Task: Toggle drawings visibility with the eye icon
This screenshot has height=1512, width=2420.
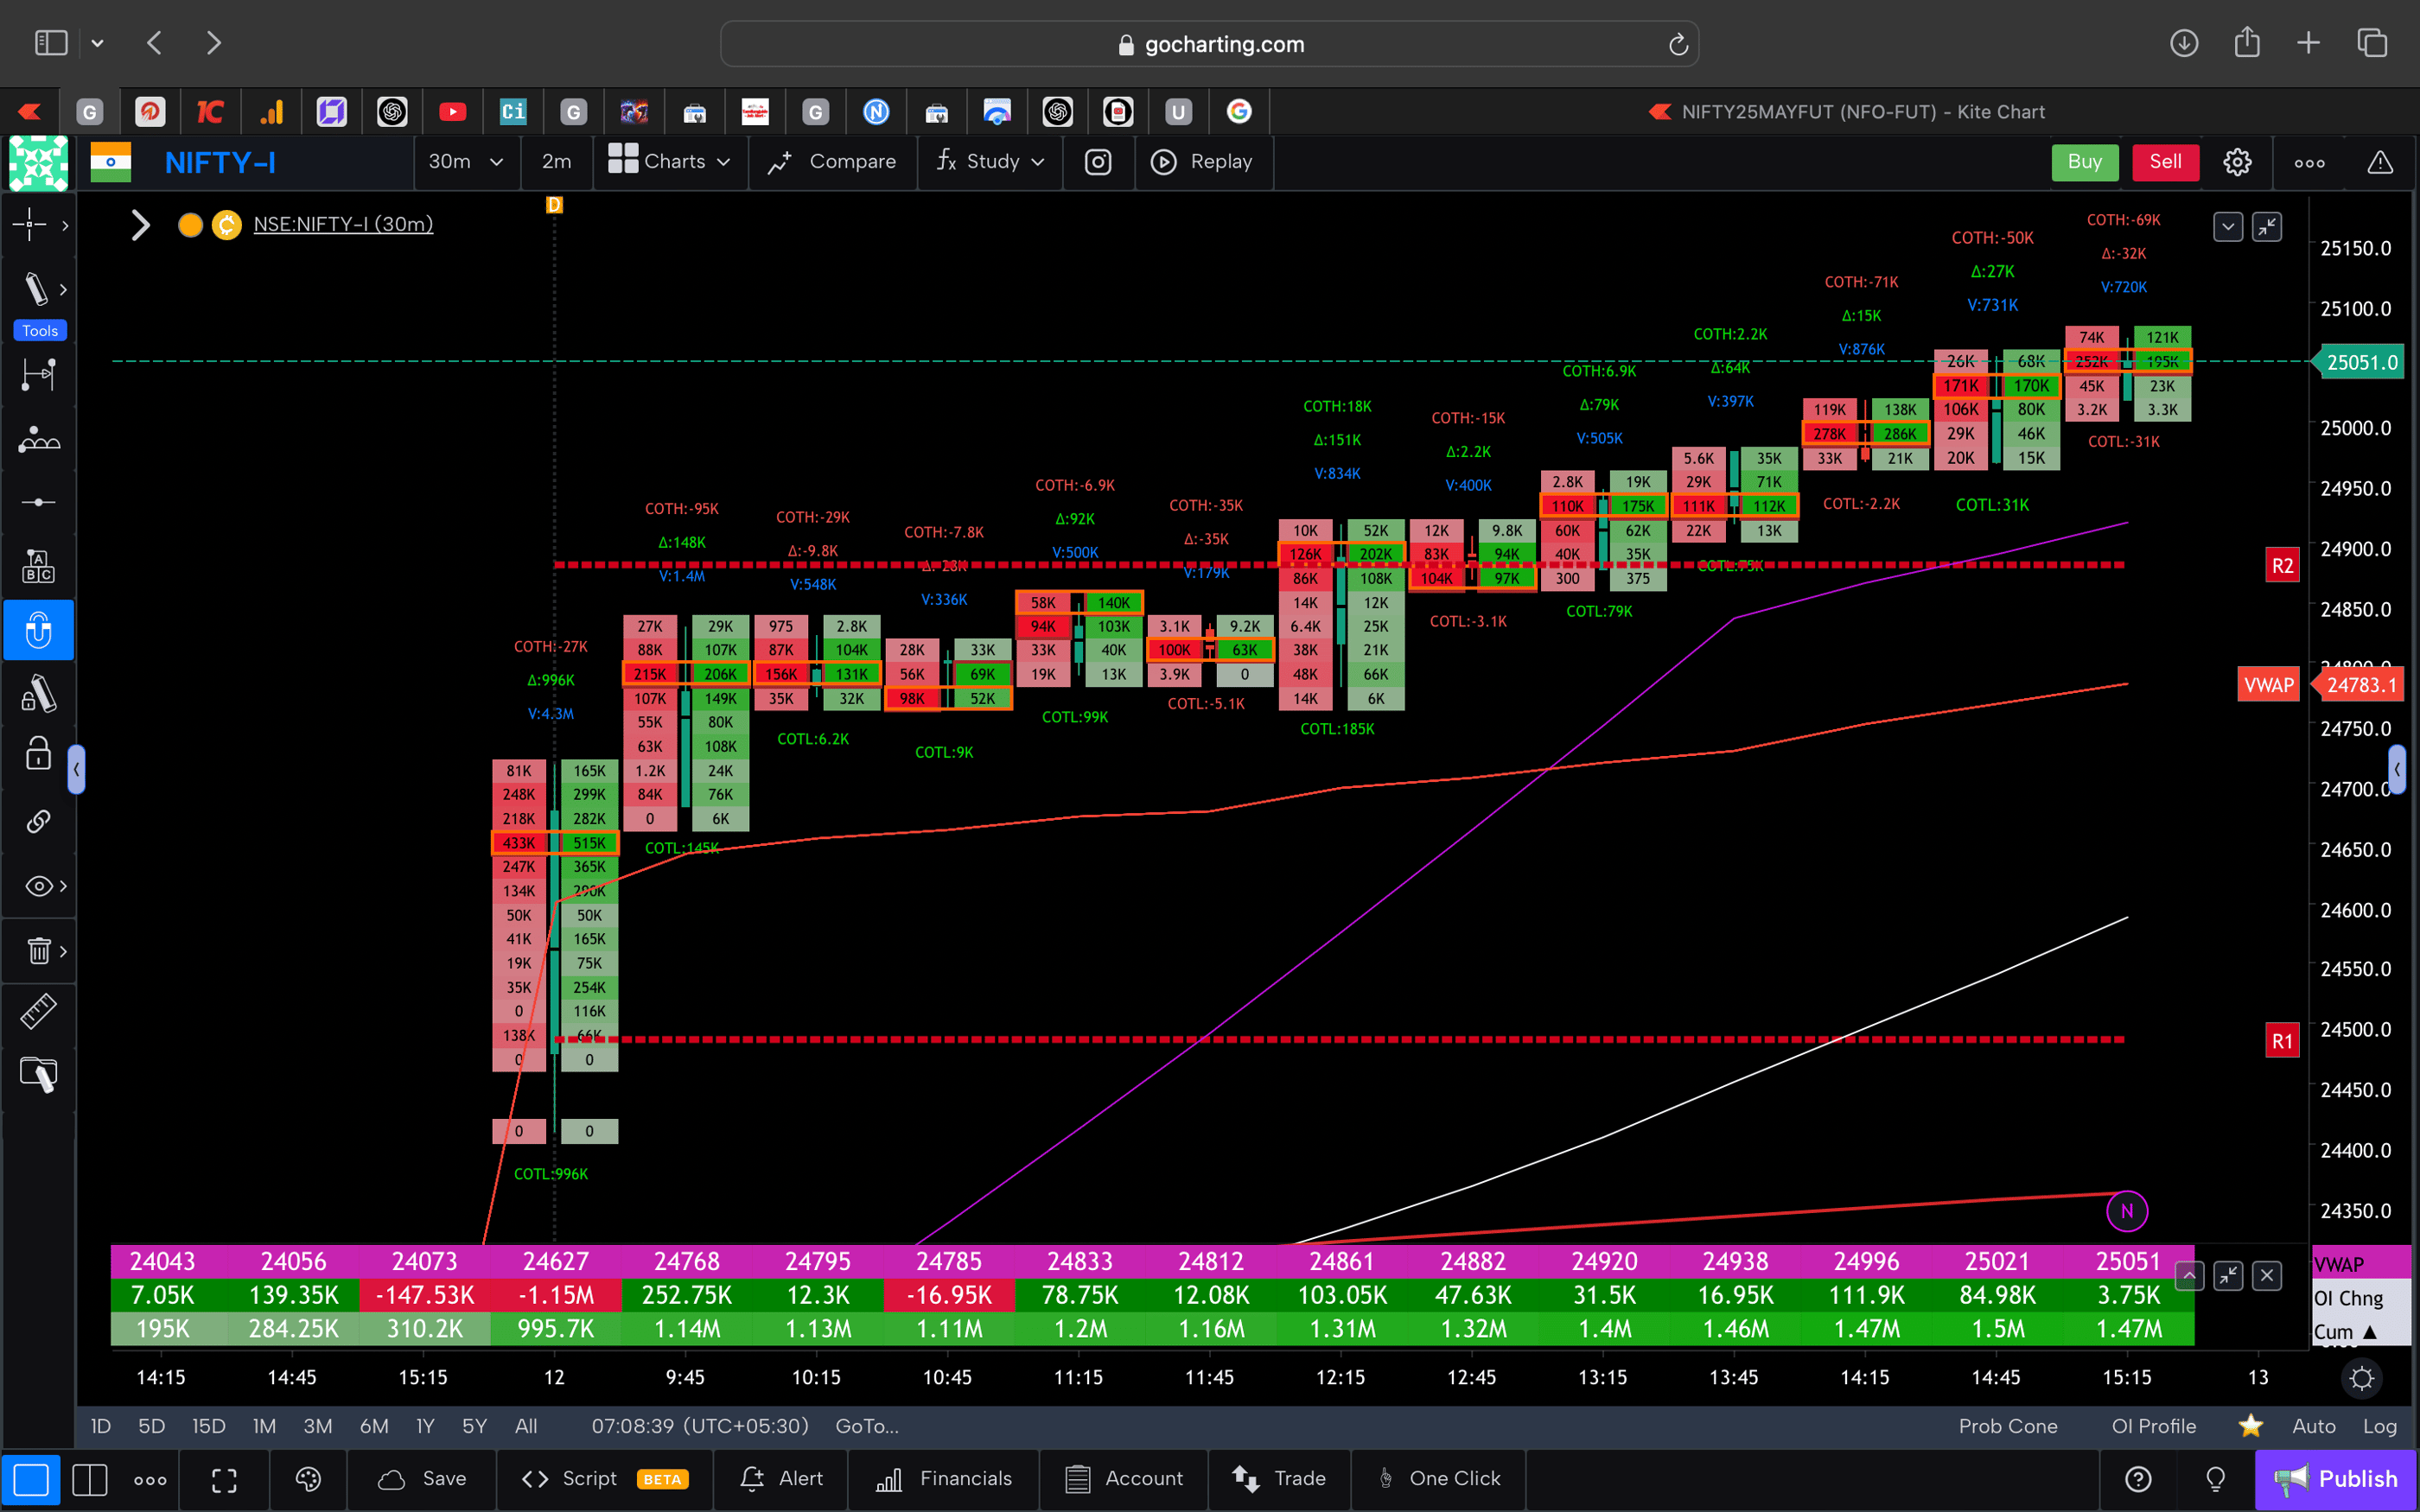Action: click(37, 886)
